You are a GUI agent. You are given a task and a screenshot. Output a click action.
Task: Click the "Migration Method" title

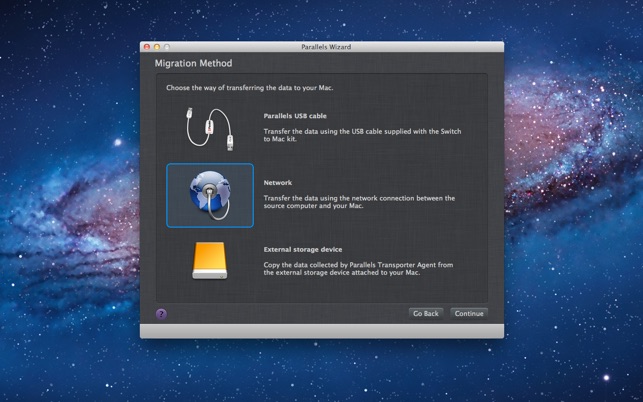pyautogui.click(x=193, y=63)
